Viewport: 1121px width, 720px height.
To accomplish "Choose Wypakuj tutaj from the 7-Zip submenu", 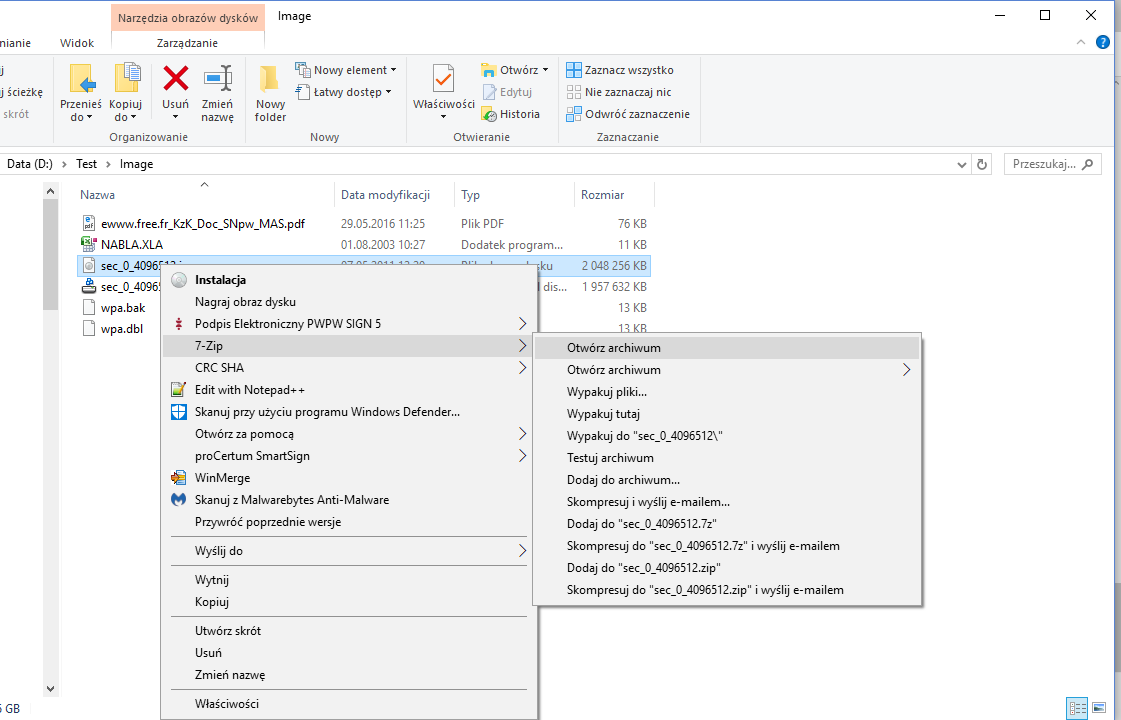I will (603, 414).
